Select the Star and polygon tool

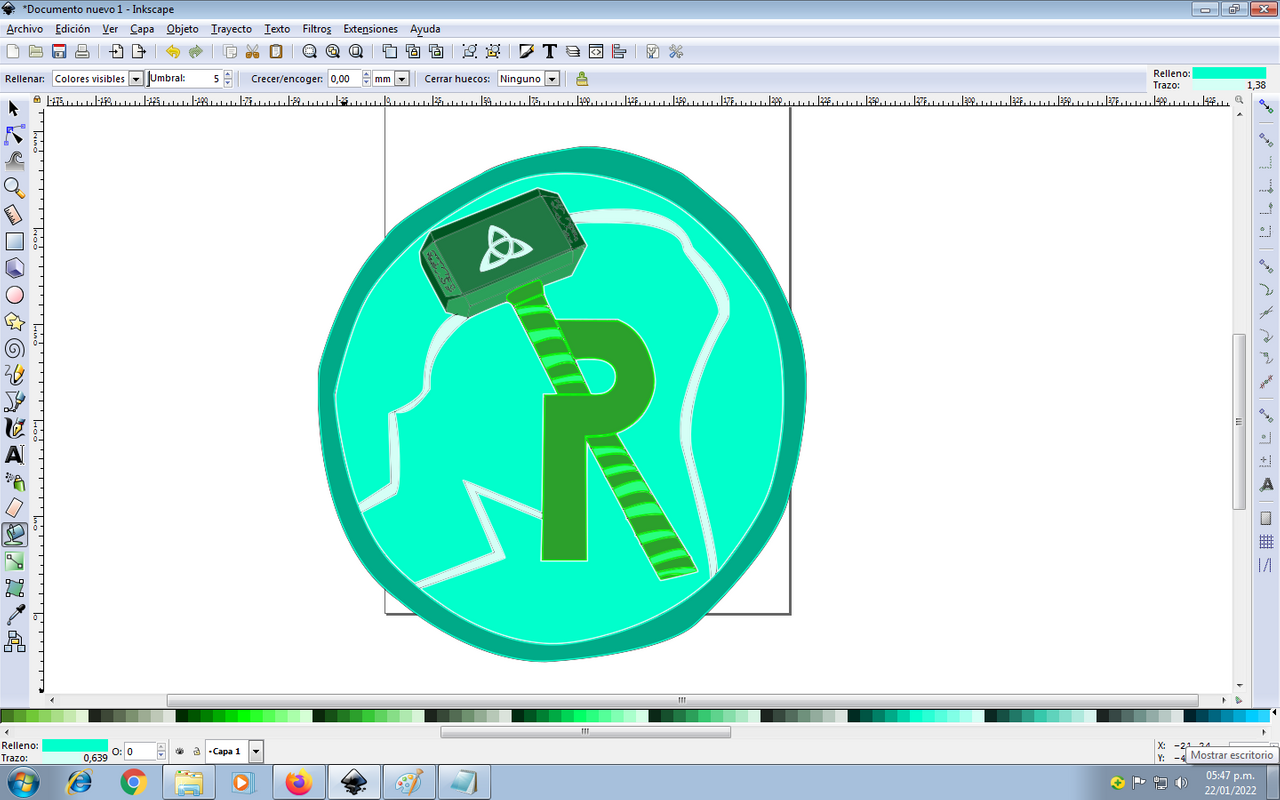14,321
